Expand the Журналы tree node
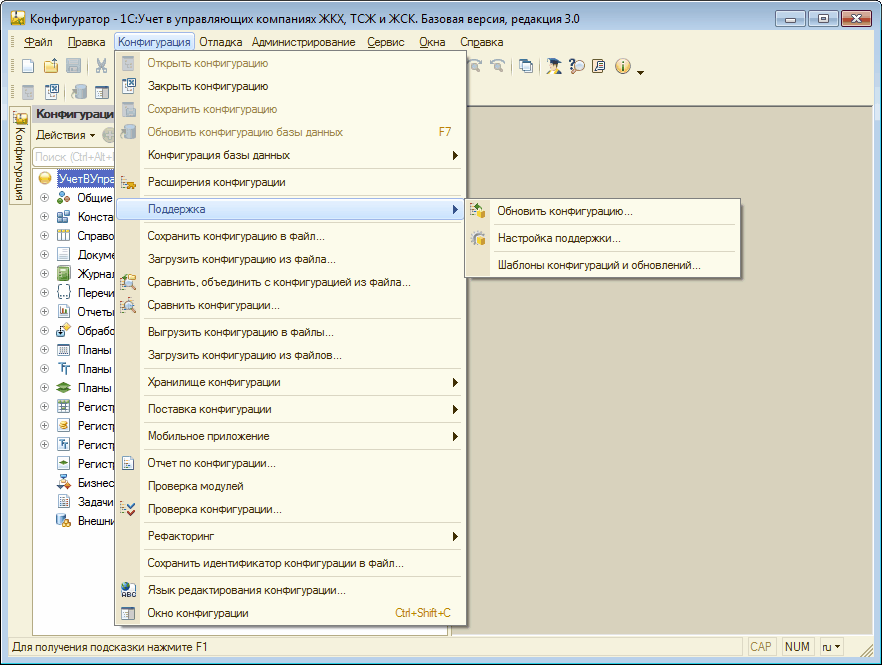Screen dimensions: 882x665 pyautogui.click(x=44, y=273)
